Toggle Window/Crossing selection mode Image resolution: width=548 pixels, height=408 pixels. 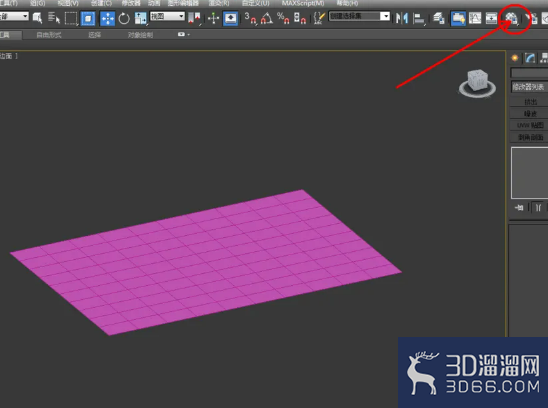(88, 18)
